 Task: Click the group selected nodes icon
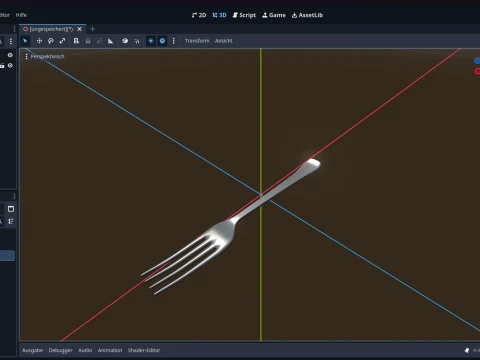[x=99, y=41]
